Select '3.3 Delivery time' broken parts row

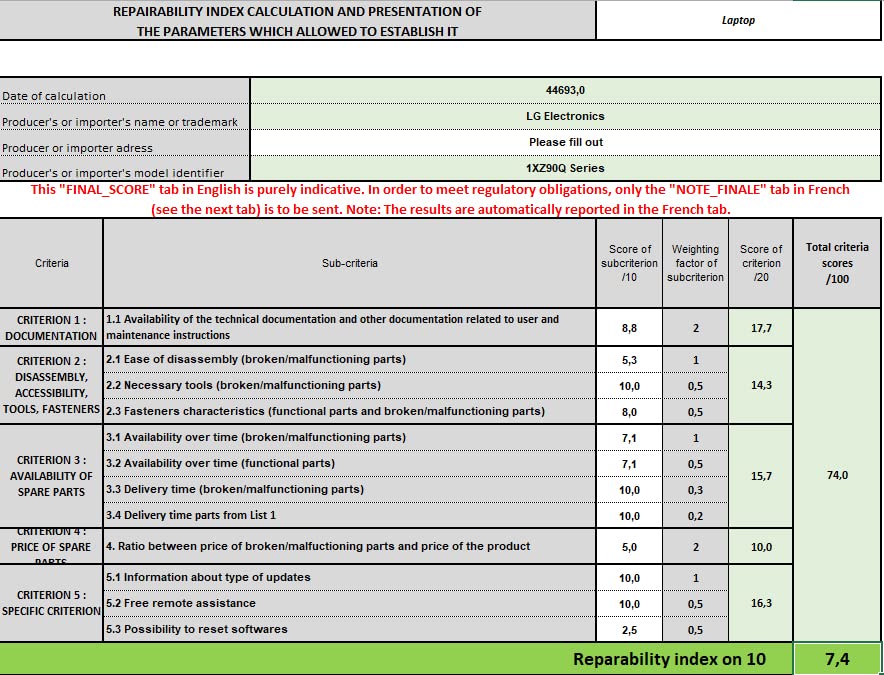click(235, 489)
